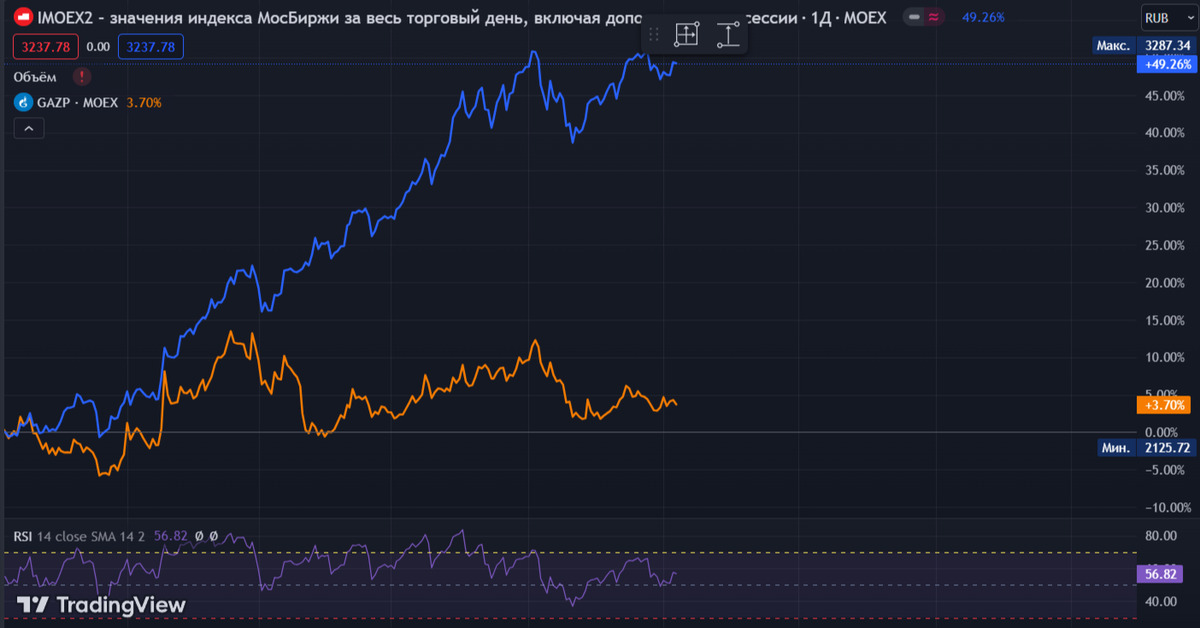
Task: Click the 40.00 RSI axis label
Action: point(1161,601)
